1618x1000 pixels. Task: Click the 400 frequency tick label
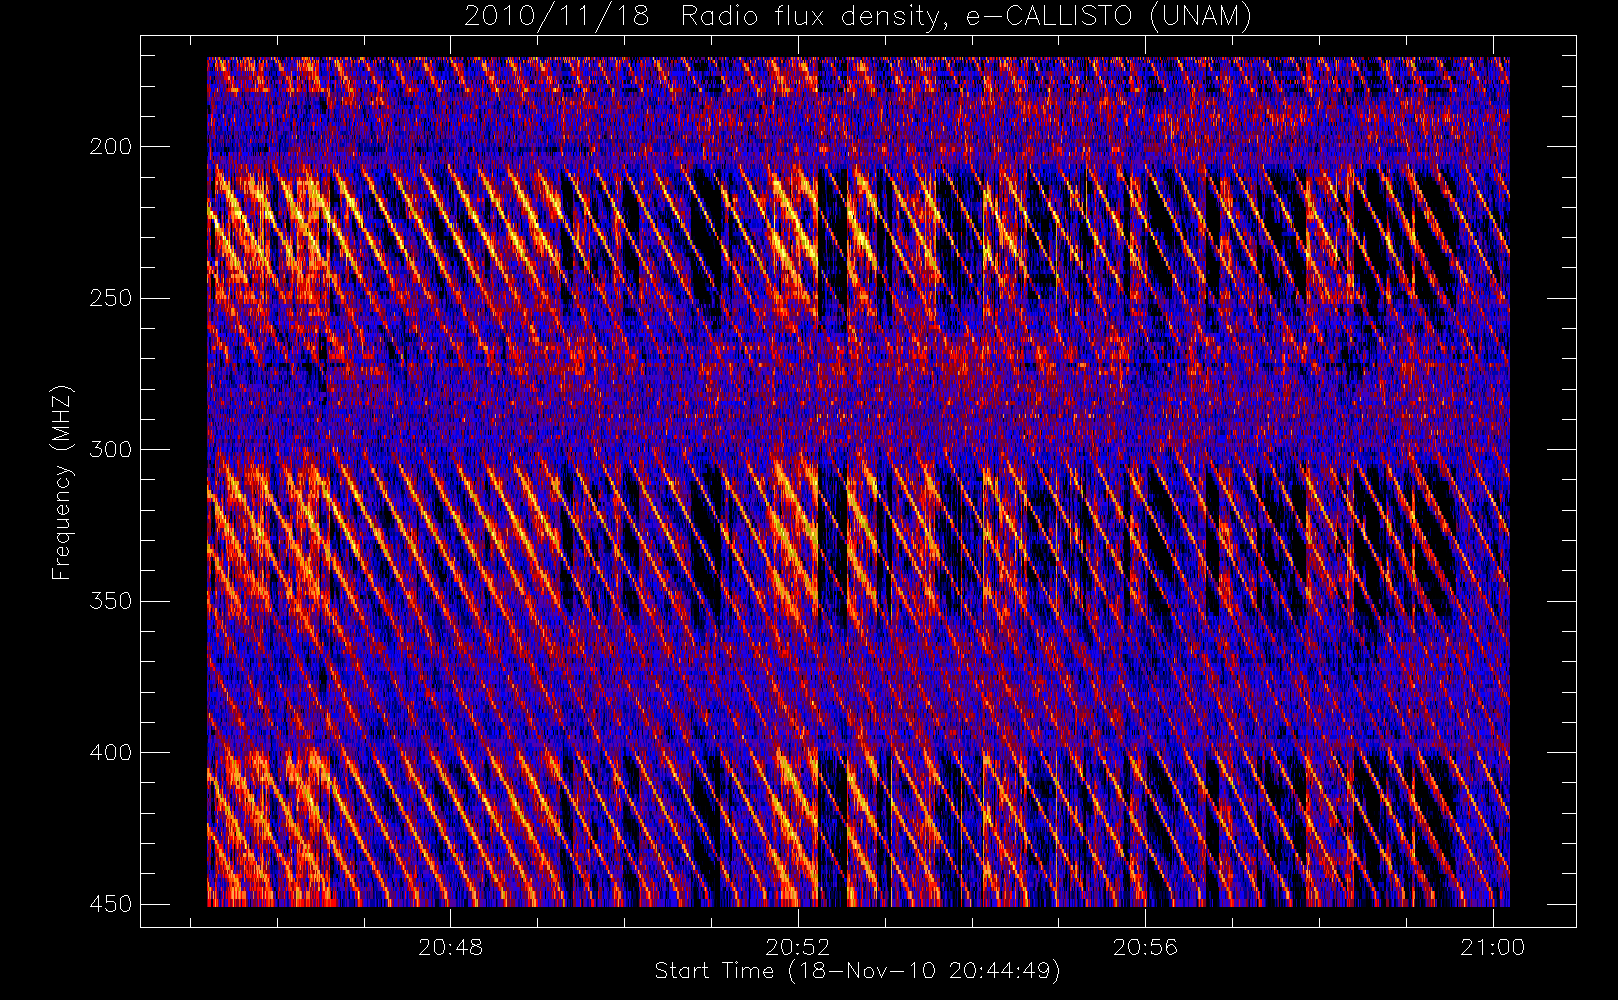pos(110,752)
